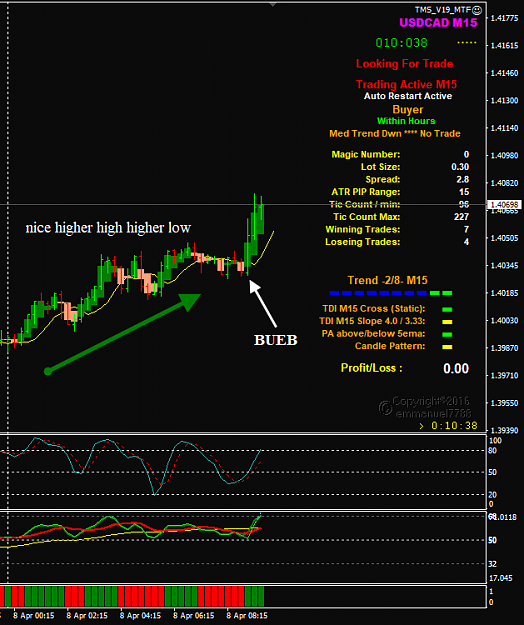Click the blue and green trend strength bar

tap(391, 293)
